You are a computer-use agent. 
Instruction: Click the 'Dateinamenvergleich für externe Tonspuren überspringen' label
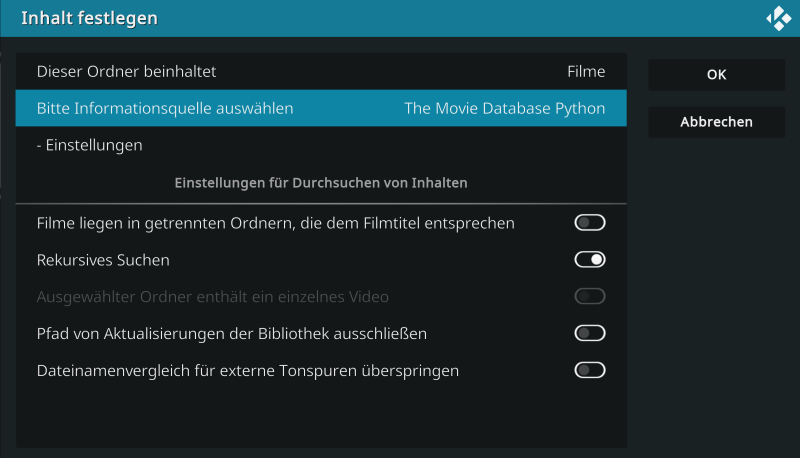coord(247,371)
